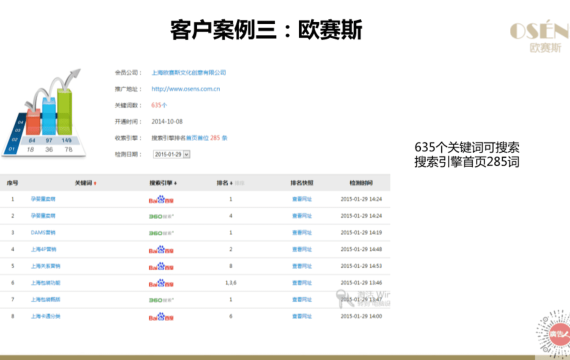
Task: Click the 排名快照 column header
Action: point(302,183)
